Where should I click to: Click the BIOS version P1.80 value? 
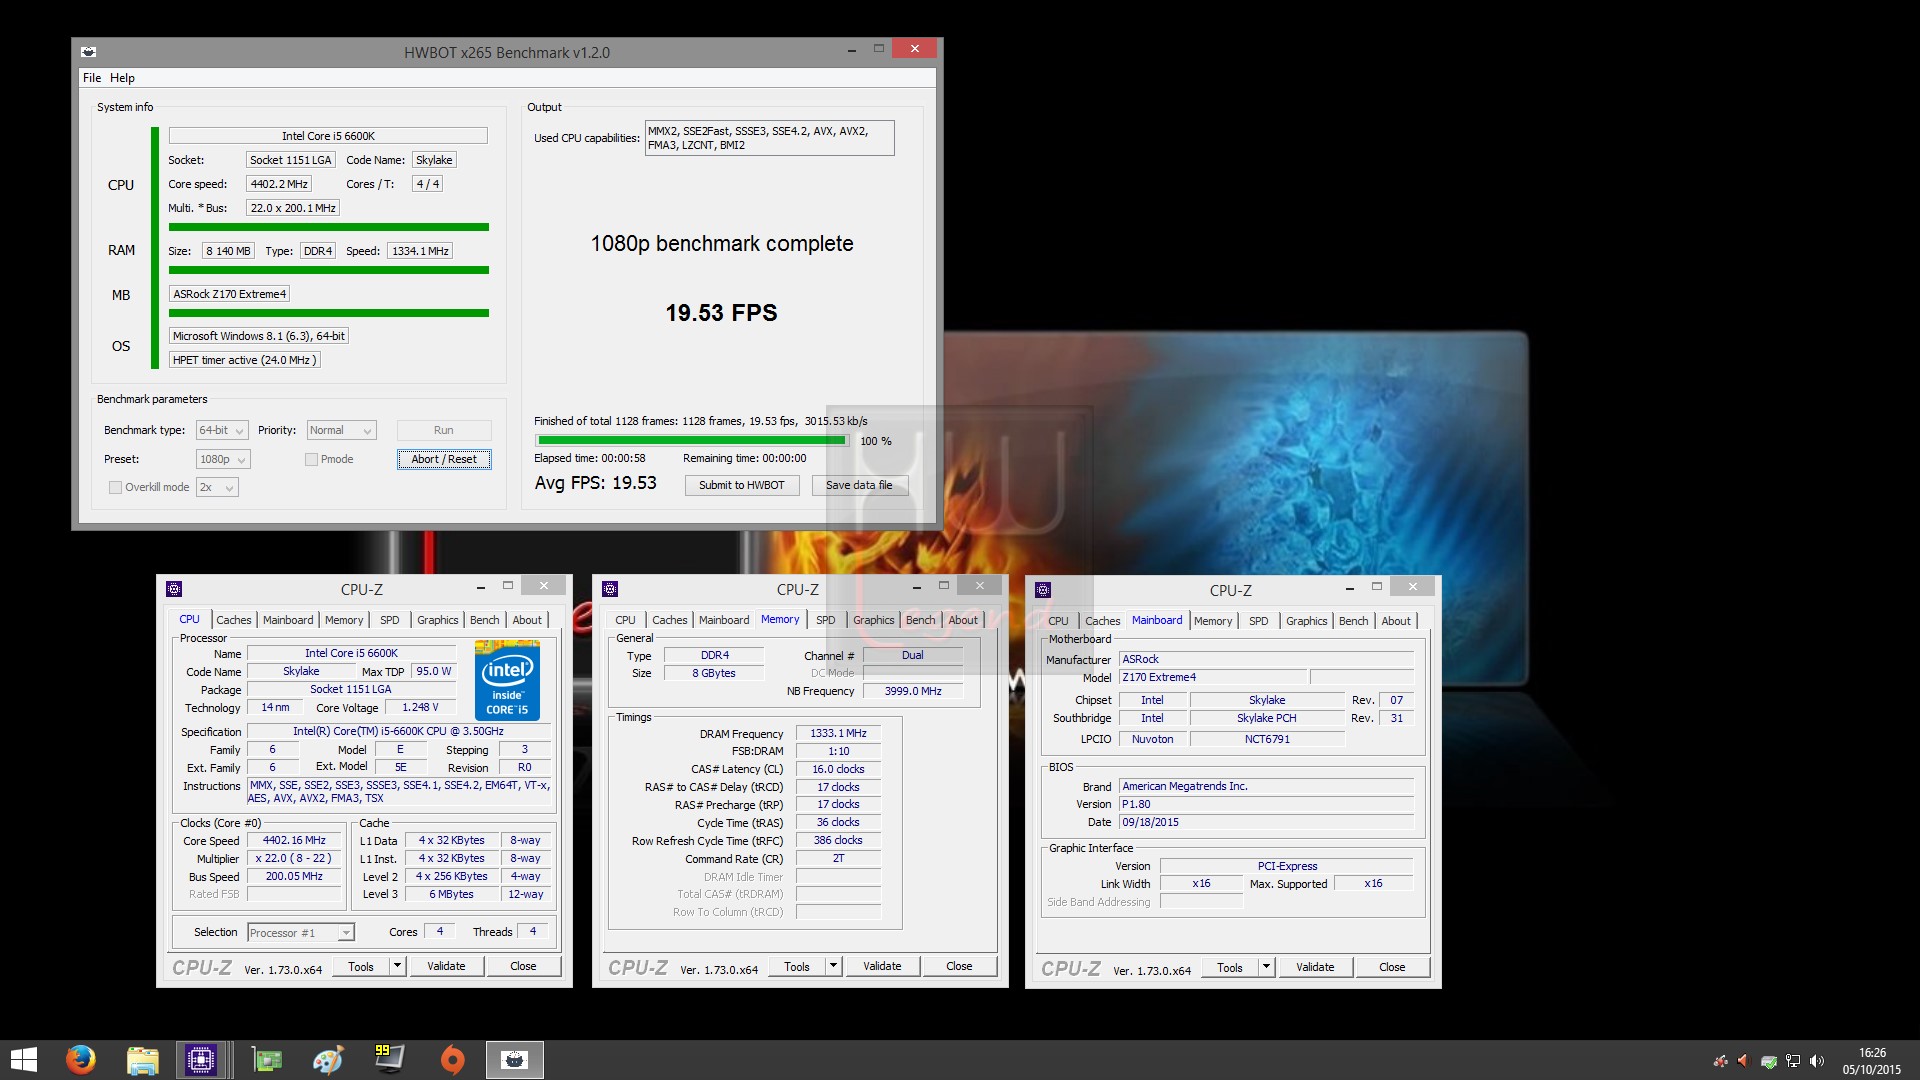pos(1266,804)
